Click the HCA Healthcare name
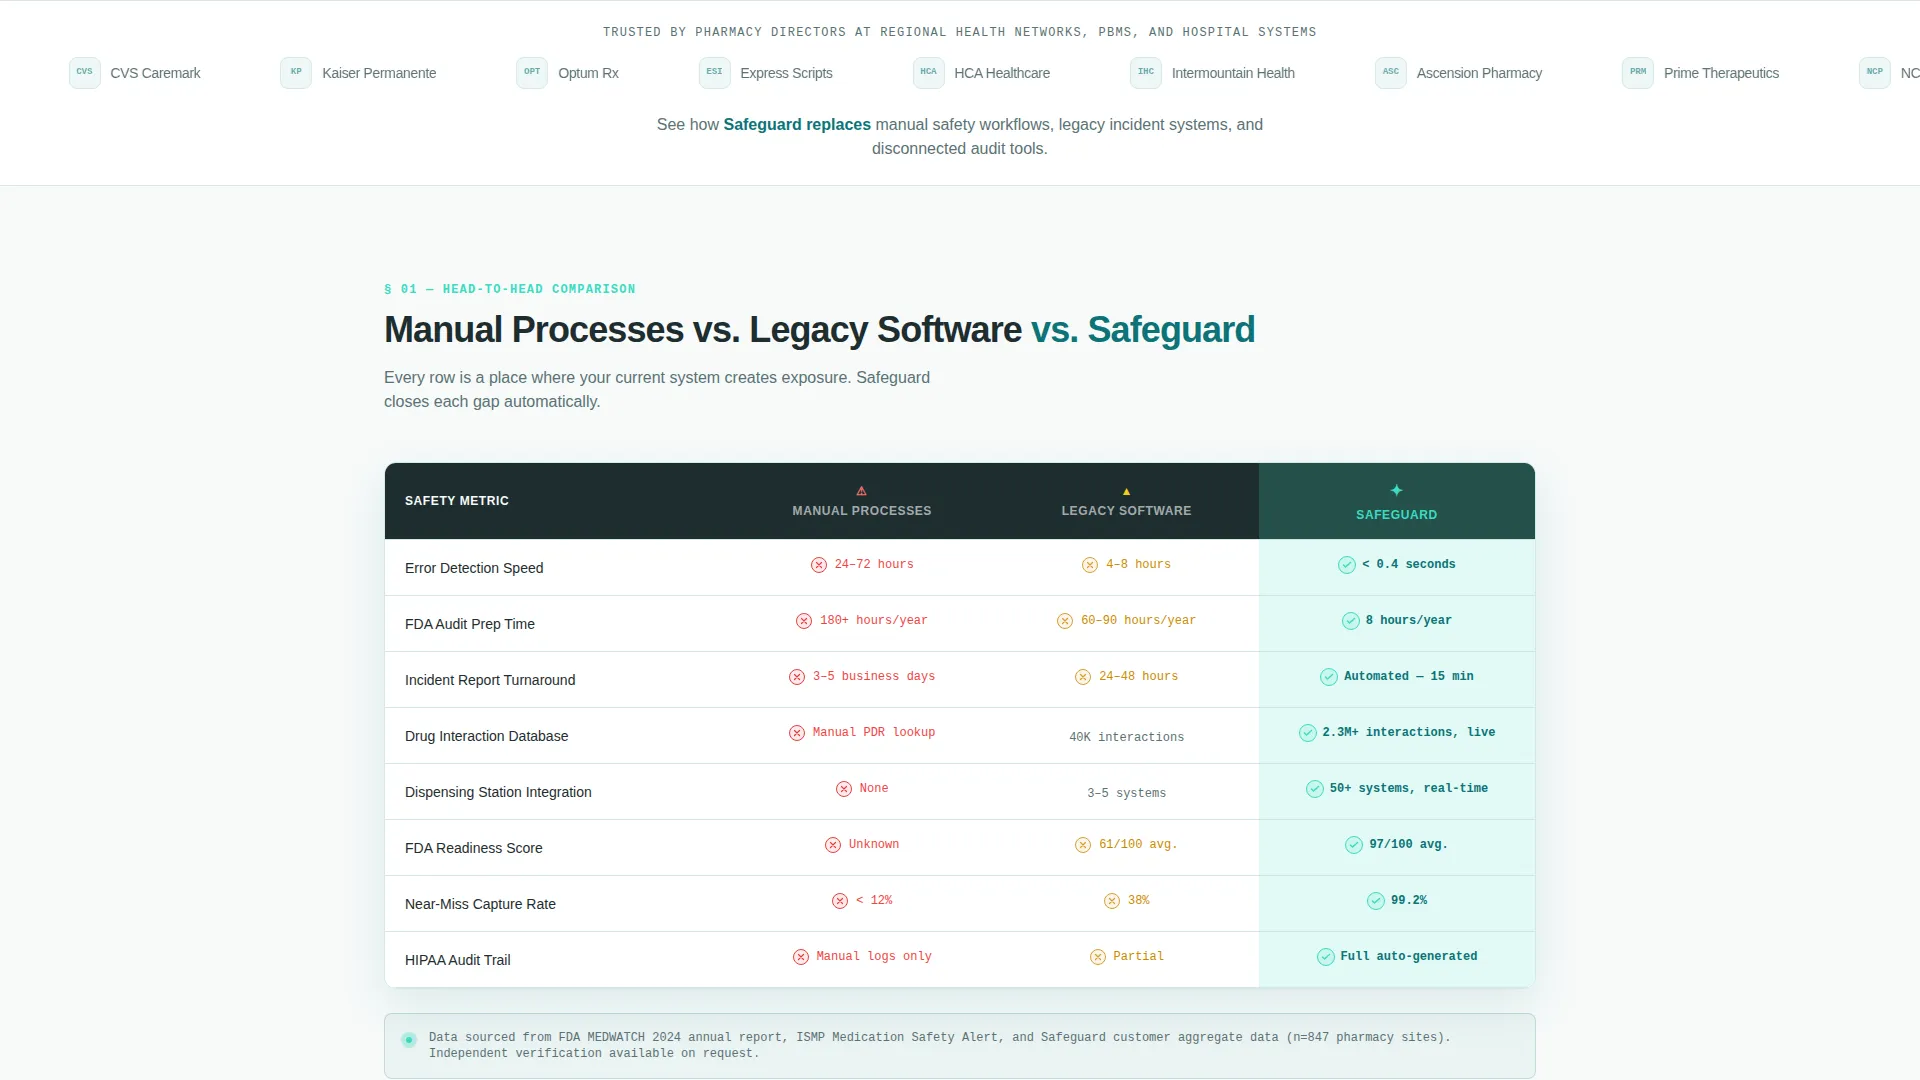Viewport: 1920px width, 1080px height. tap(1002, 73)
